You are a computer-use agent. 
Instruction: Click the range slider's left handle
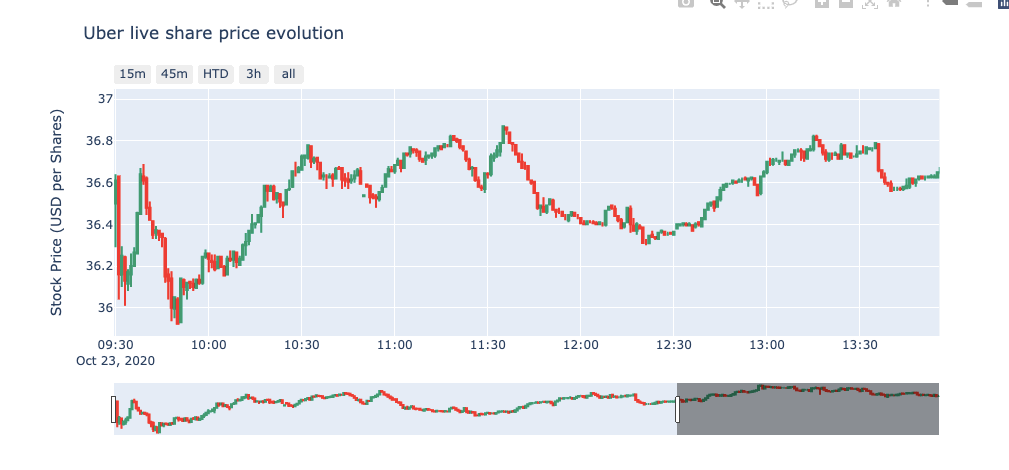(114, 409)
